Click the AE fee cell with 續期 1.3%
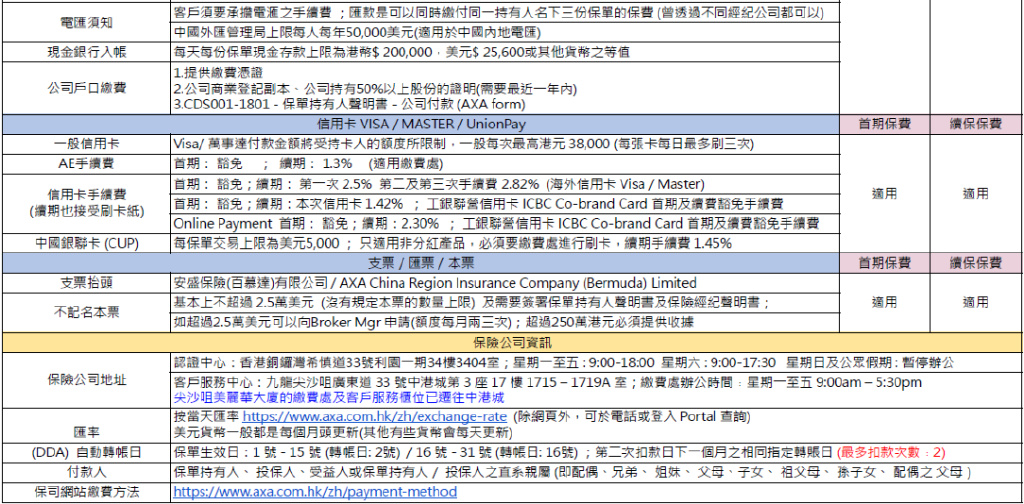The width and height of the screenshot is (1024, 504). coord(504,163)
